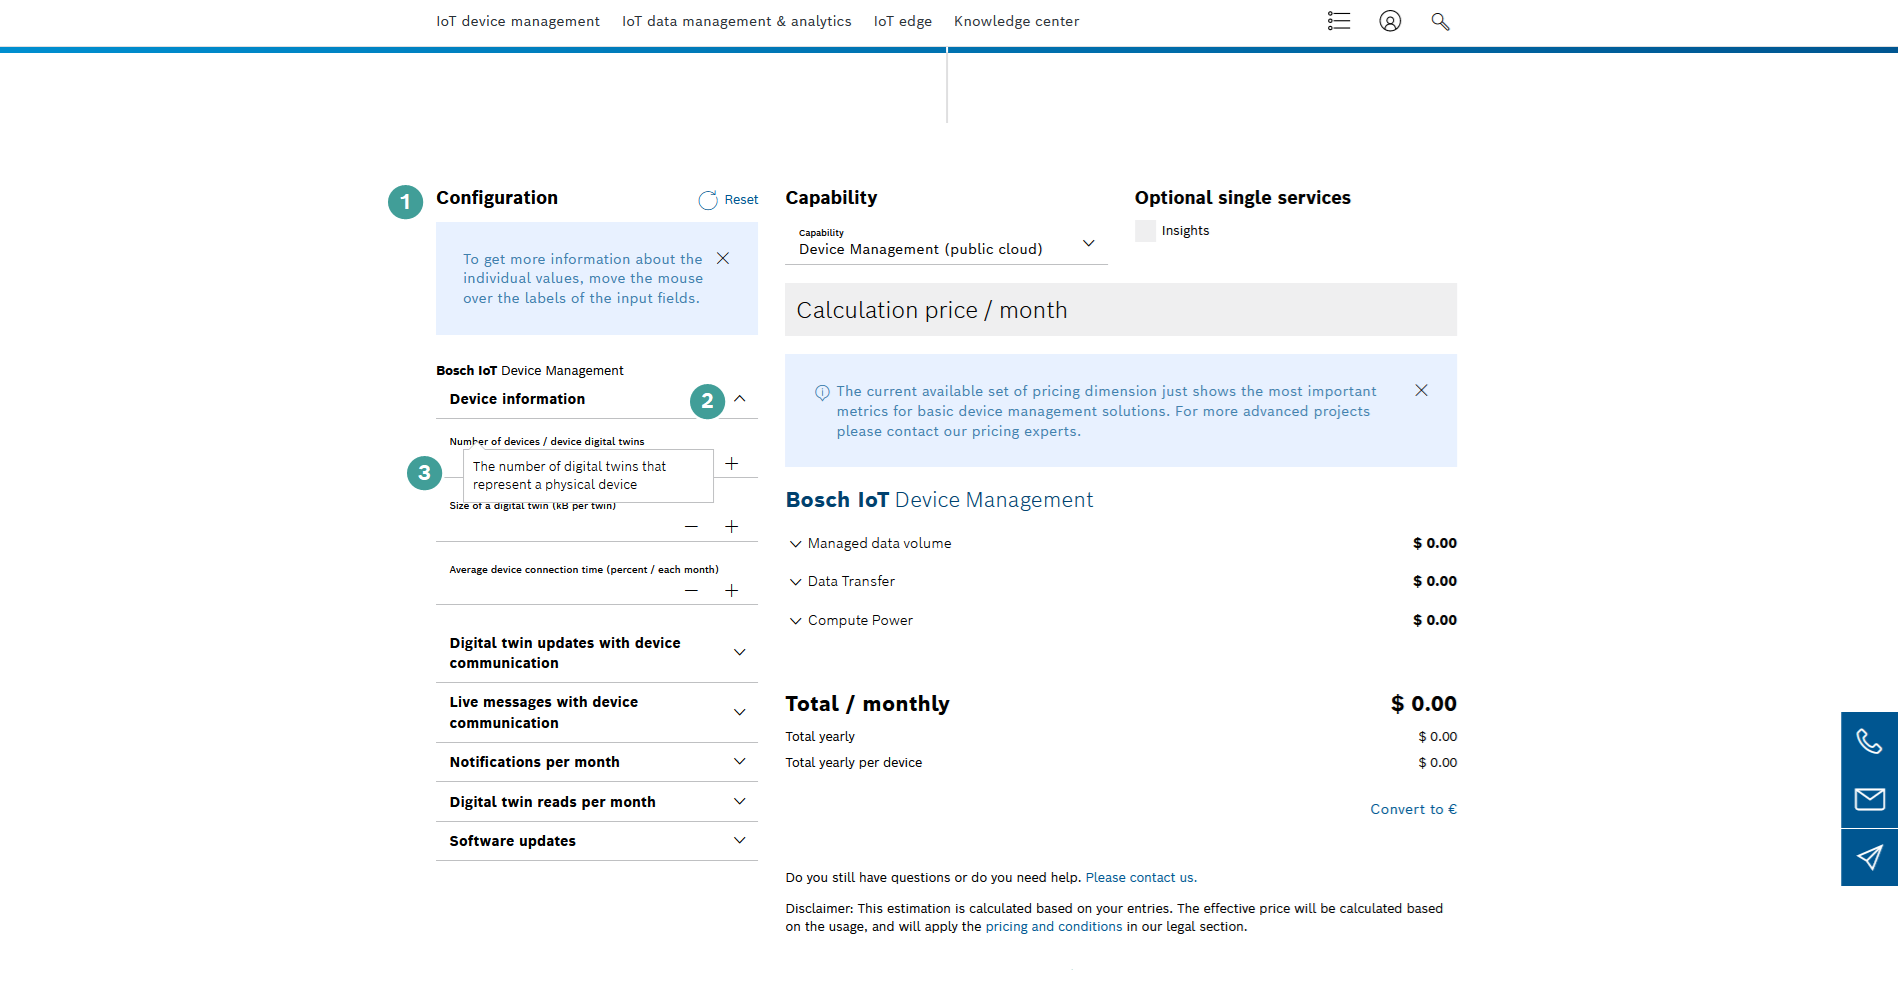Screen dimensions: 1898x990
Task: Click the email envelope side icon
Action: pos(1869,799)
